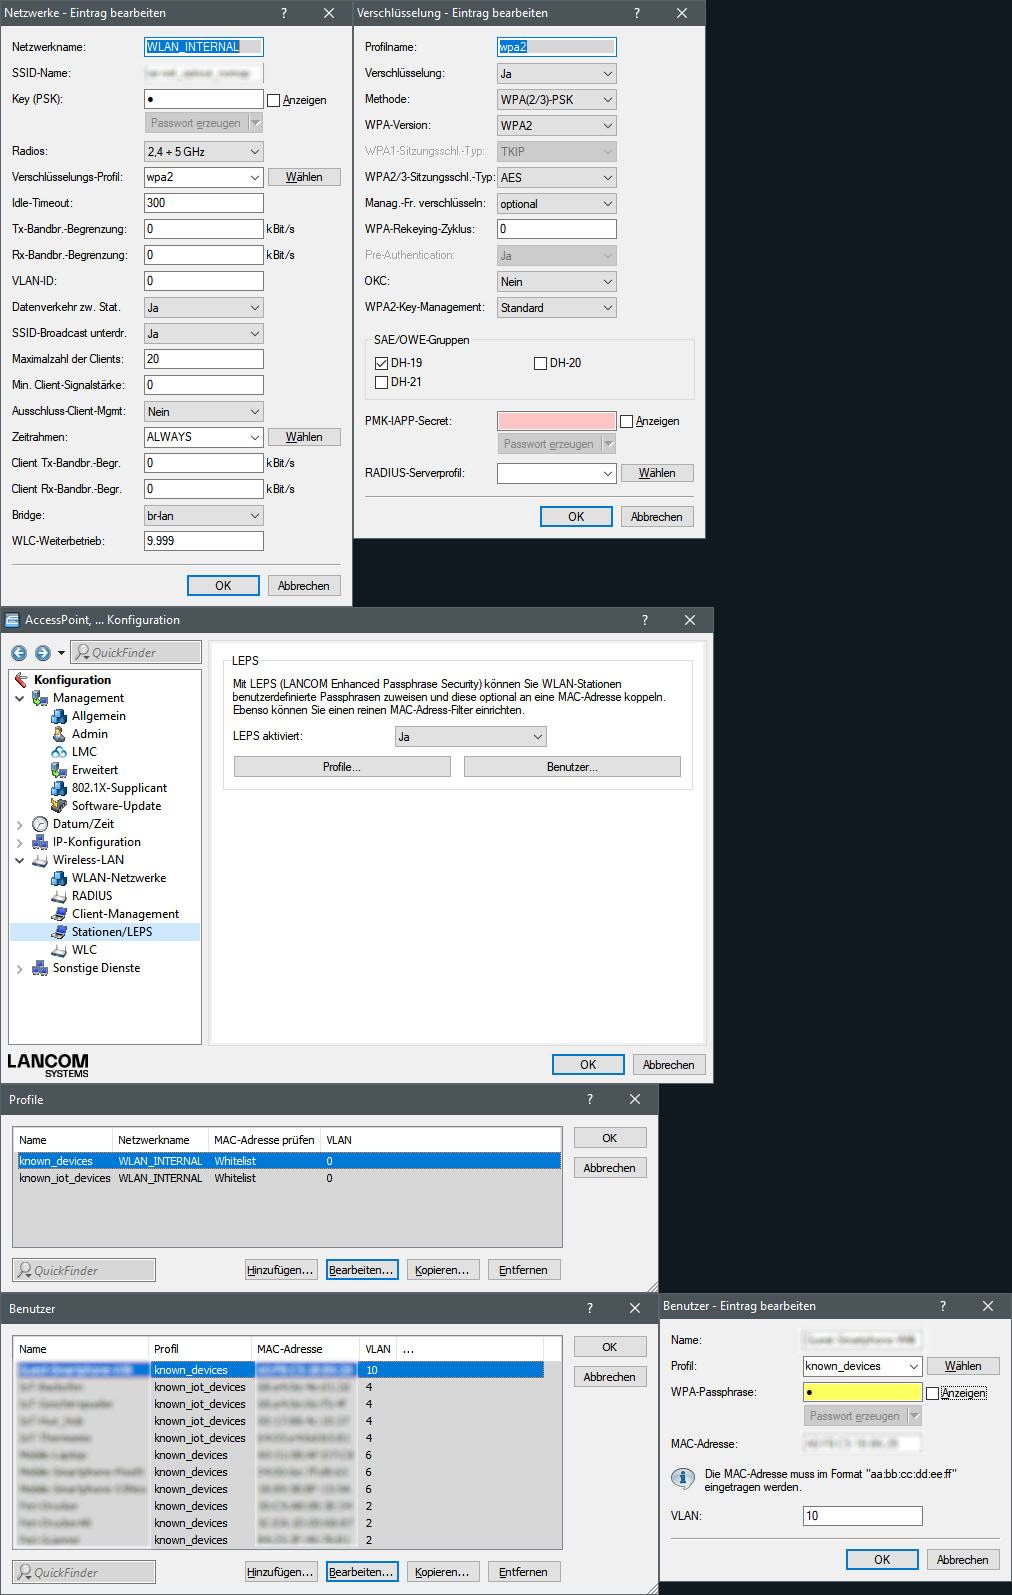Open the LMC entry in the tree

pyautogui.click(x=84, y=752)
